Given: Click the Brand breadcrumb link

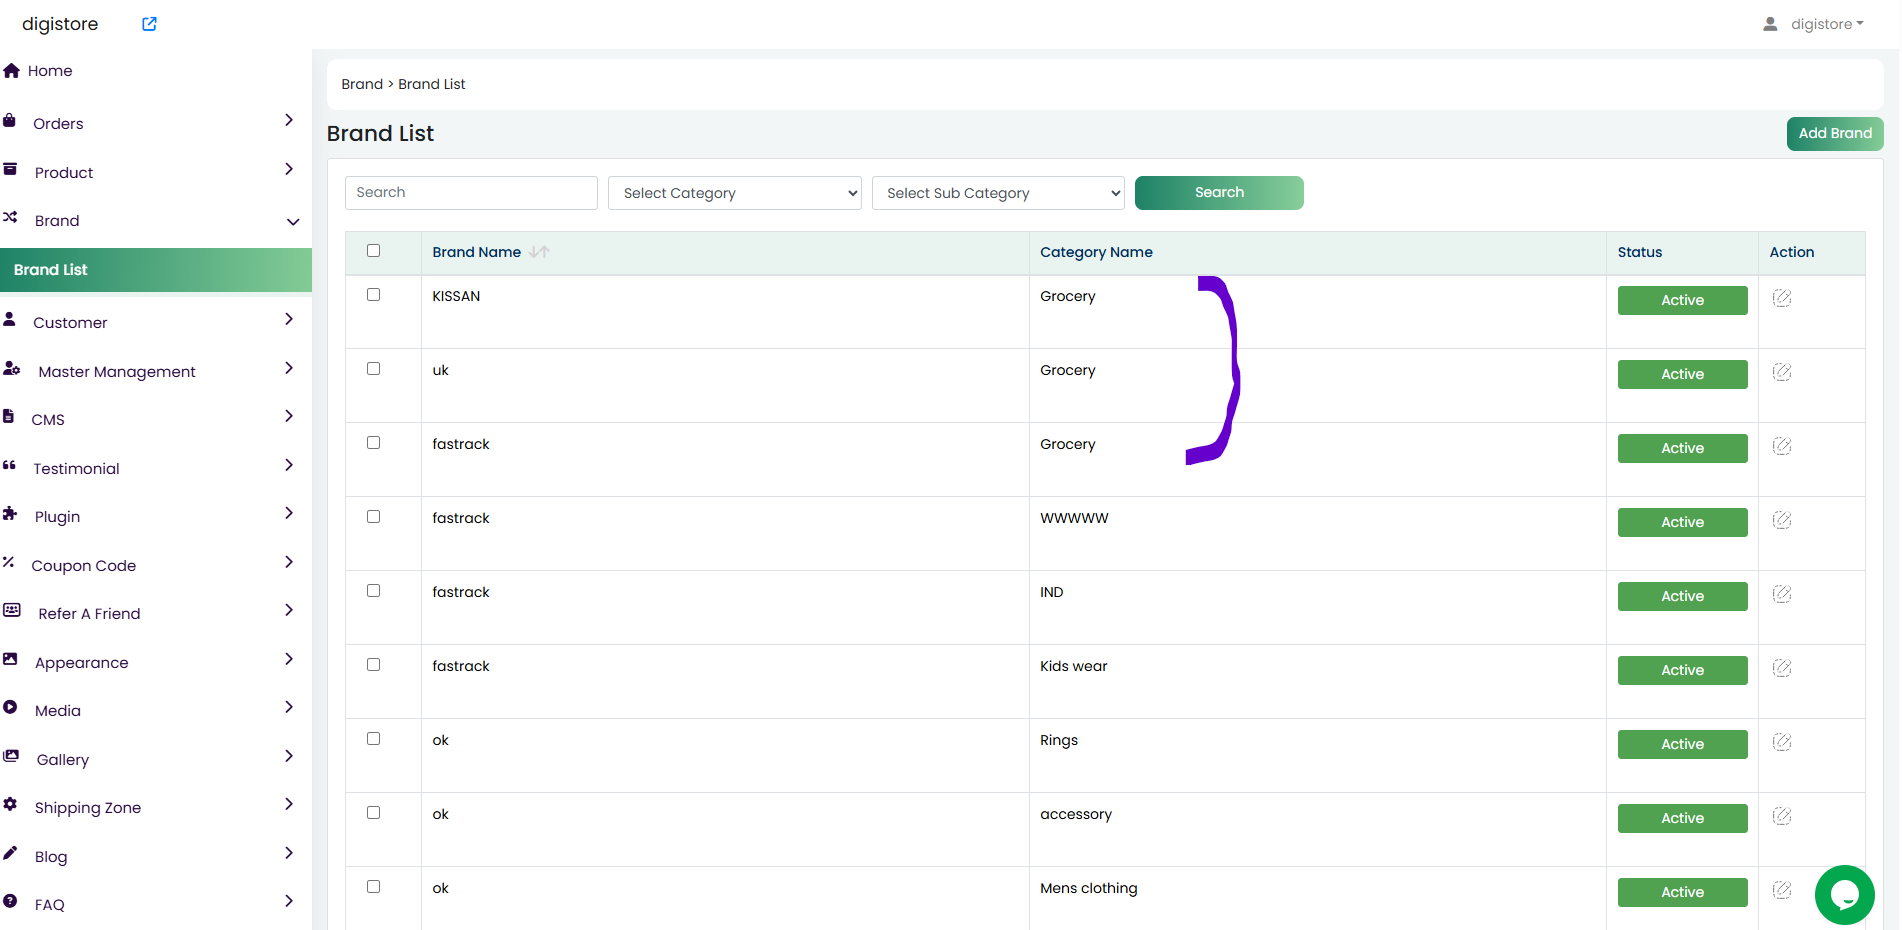Looking at the screenshot, I should [362, 84].
